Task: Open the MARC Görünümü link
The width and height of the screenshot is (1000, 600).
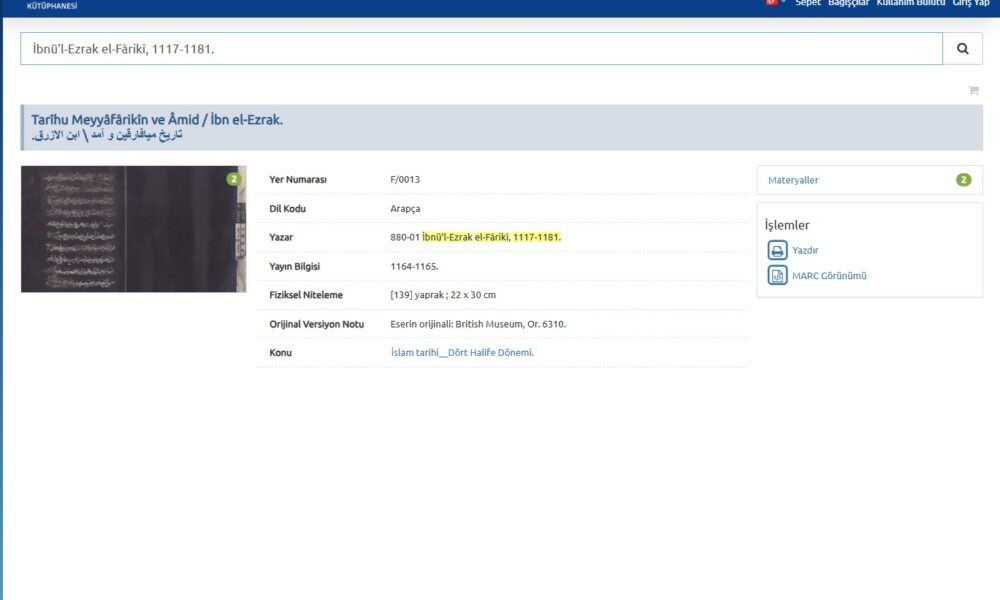Action: pos(829,276)
